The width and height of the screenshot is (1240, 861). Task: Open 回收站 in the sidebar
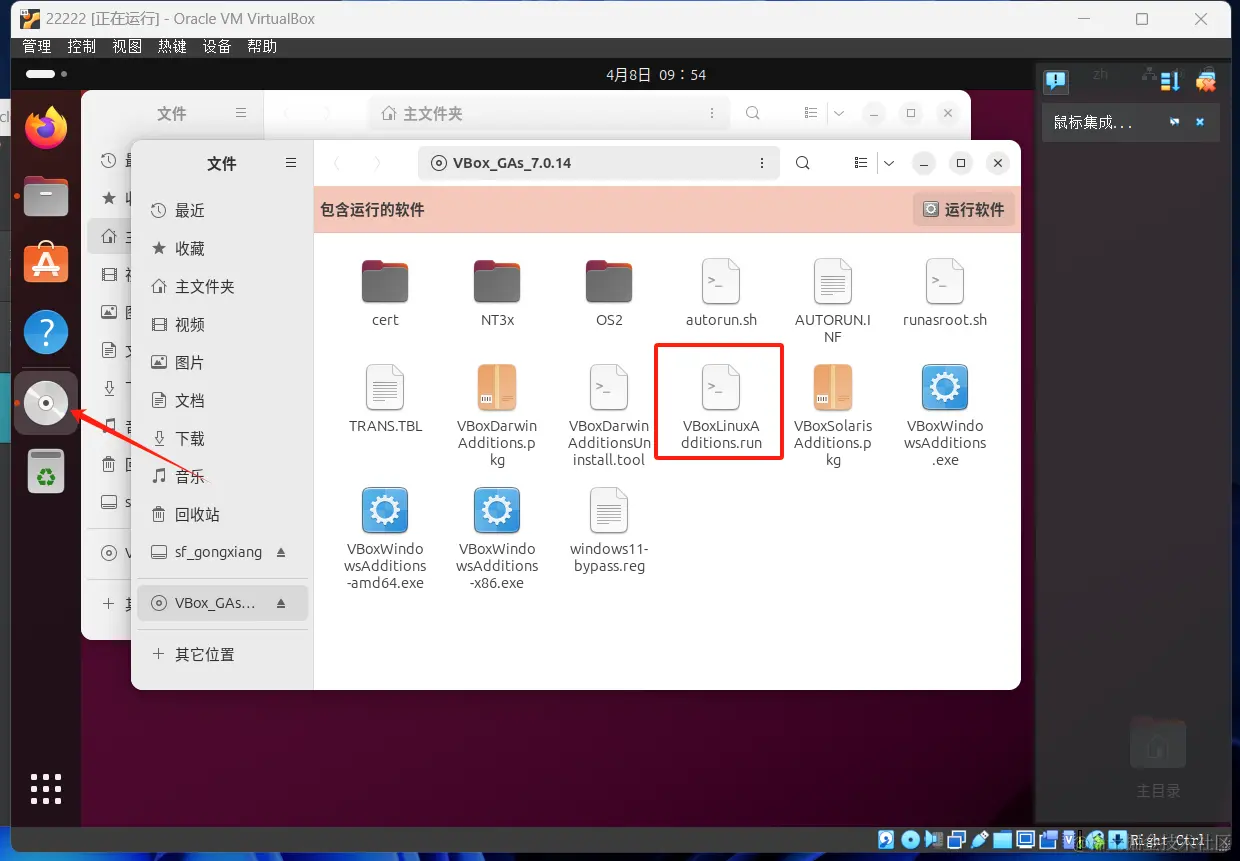(223, 514)
